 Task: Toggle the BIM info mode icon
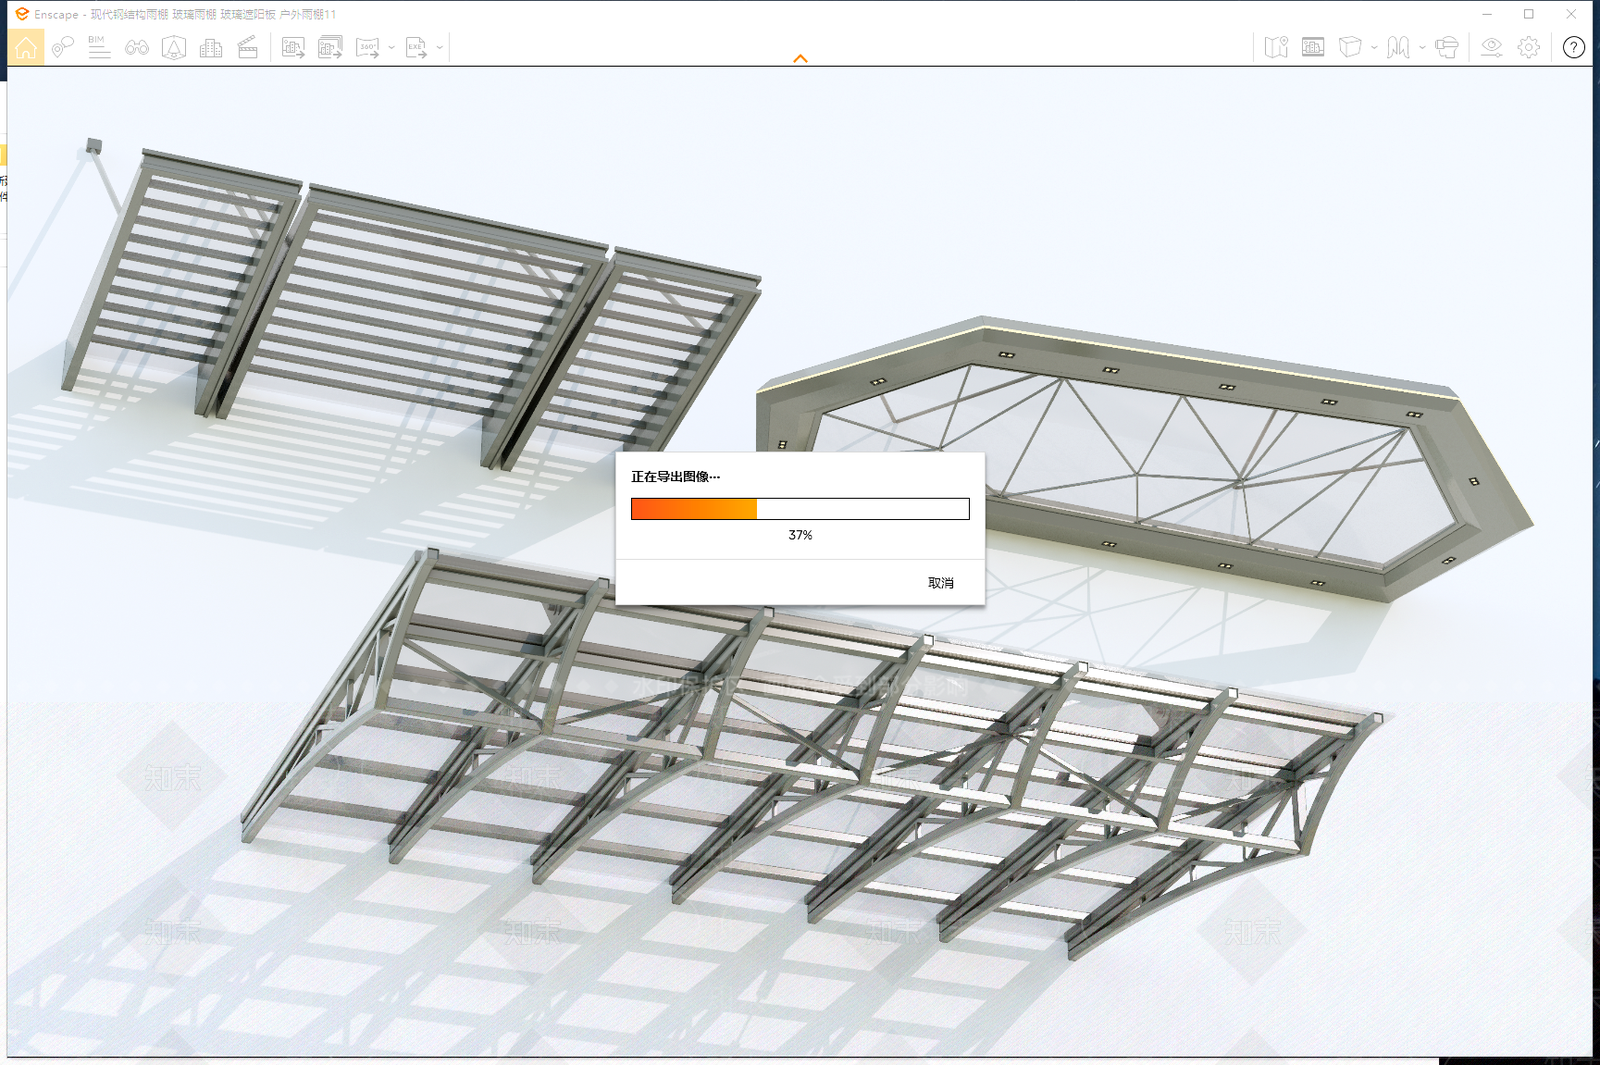pos(99,47)
